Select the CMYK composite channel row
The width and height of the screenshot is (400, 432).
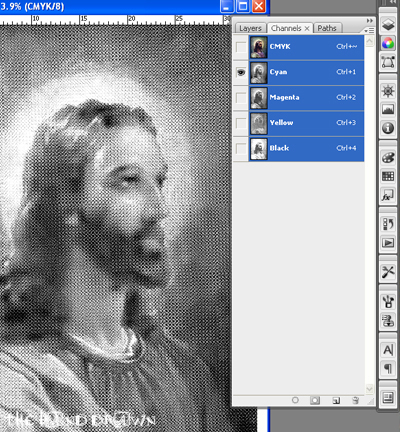click(x=306, y=47)
